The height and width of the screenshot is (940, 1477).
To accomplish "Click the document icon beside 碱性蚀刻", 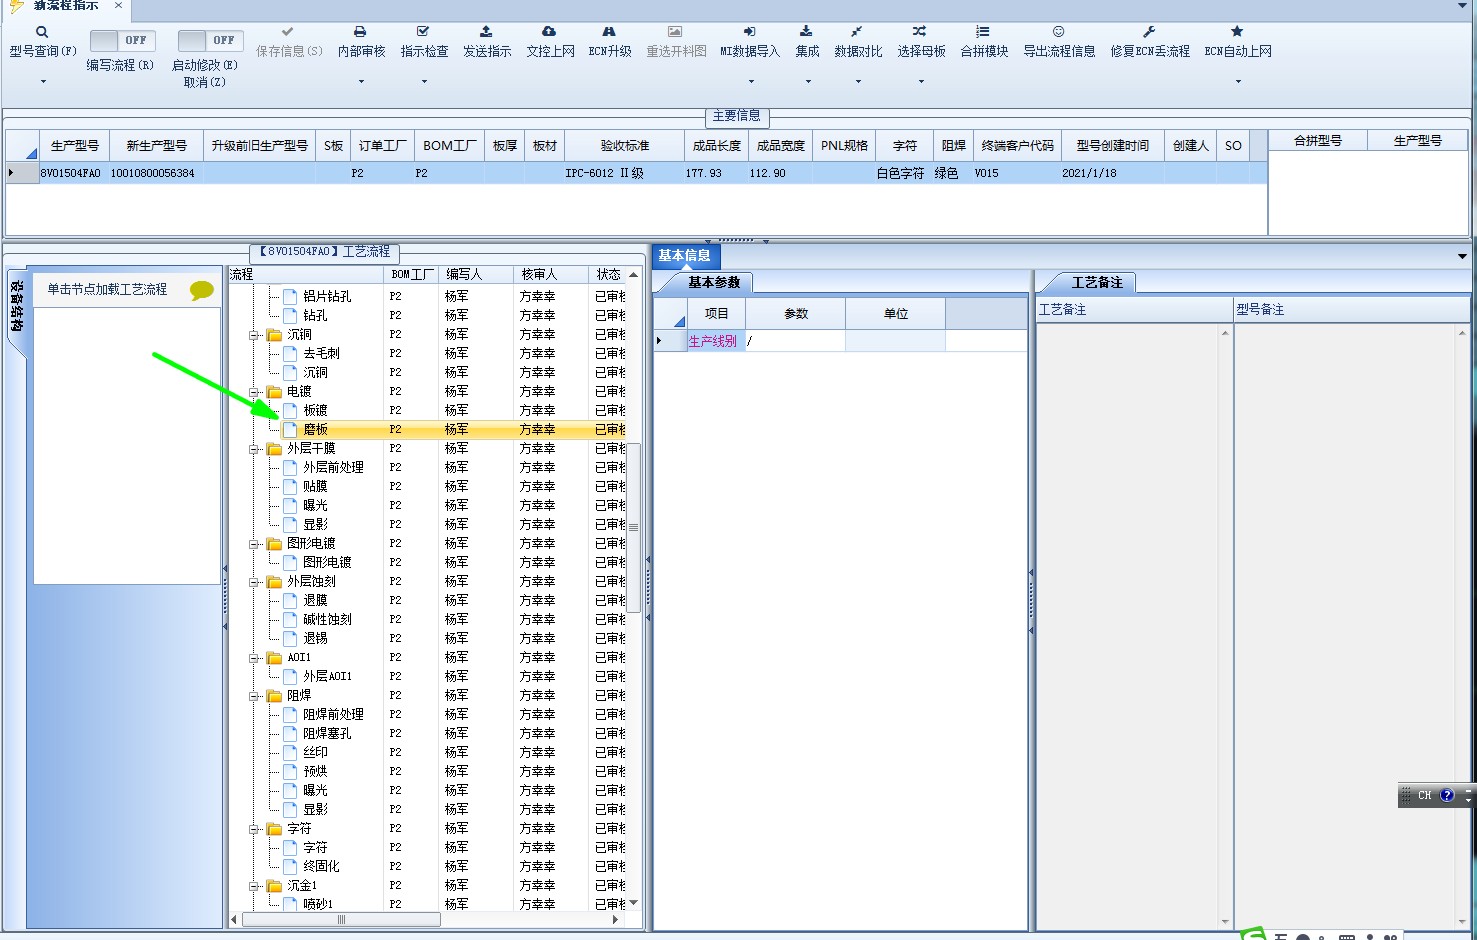I will tap(291, 619).
